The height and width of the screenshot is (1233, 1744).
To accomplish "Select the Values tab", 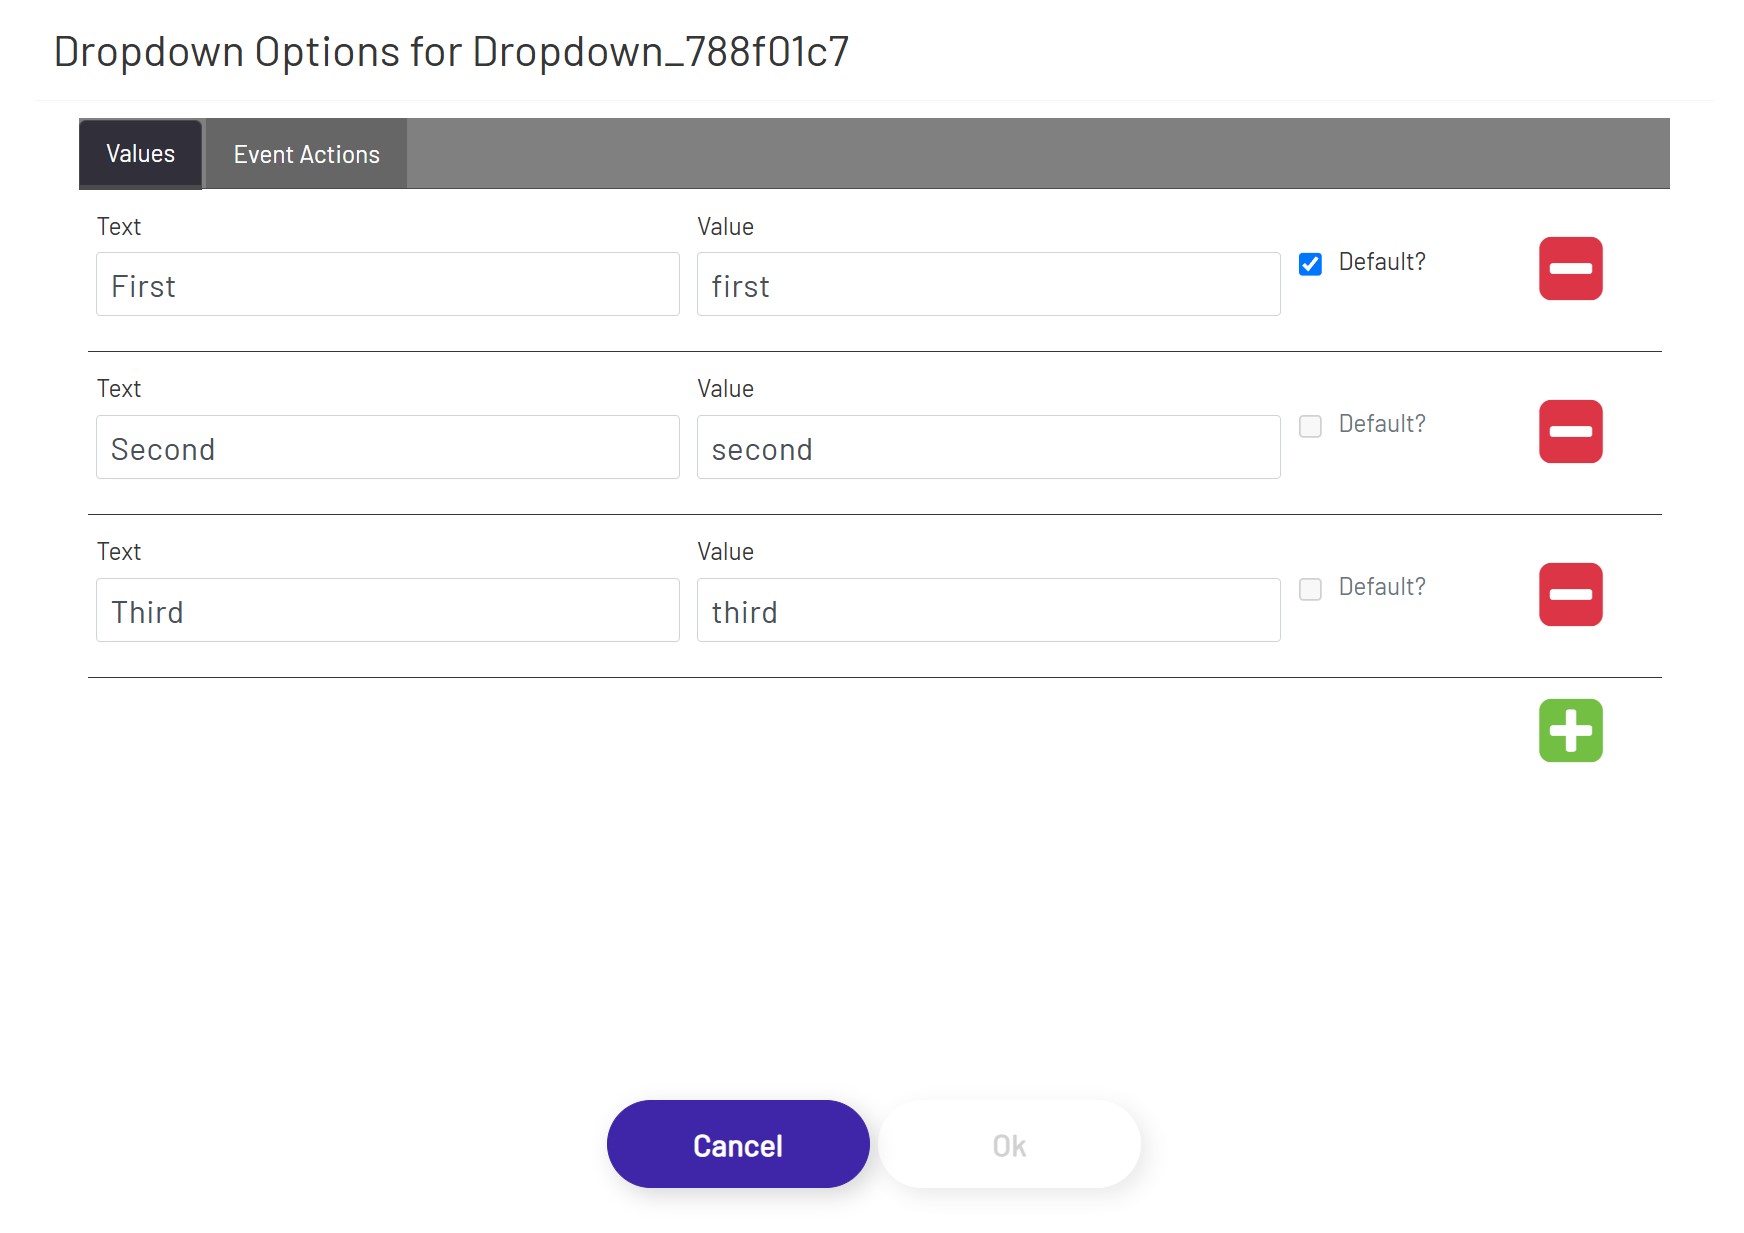I will pyautogui.click(x=139, y=153).
